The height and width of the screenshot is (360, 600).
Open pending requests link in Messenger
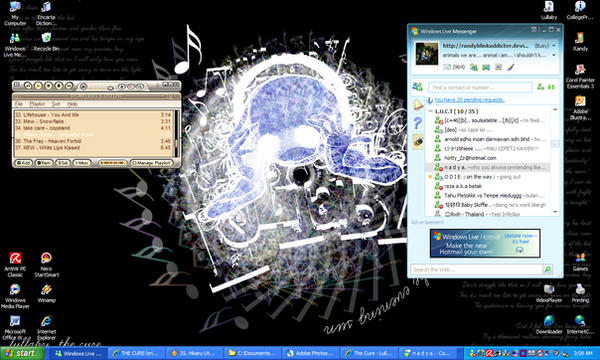pyautogui.click(x=469, y=100)
